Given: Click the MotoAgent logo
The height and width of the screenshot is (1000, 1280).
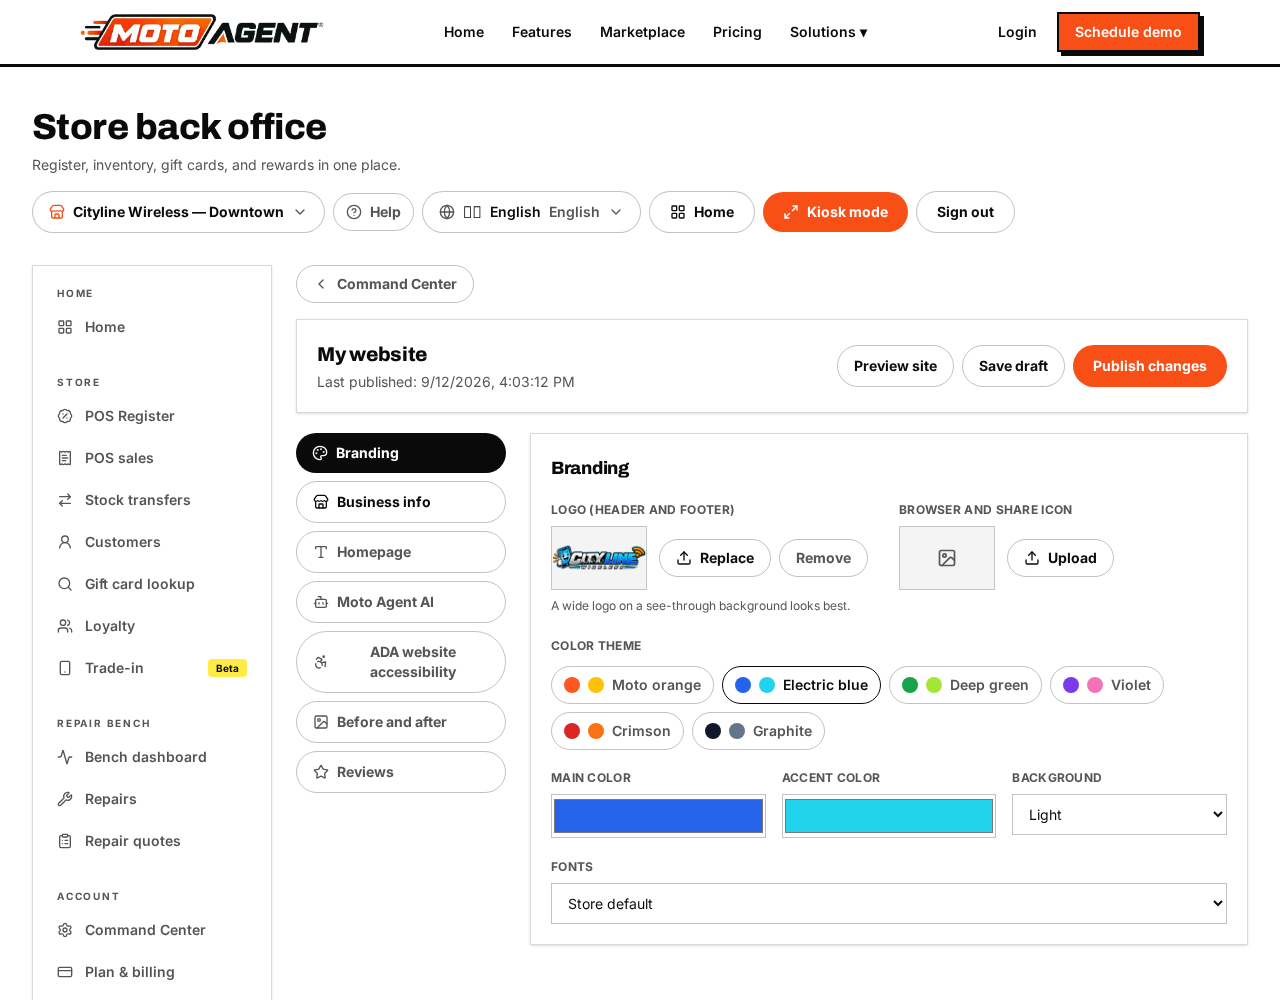Looking at the screenshot, I should 201,32.
